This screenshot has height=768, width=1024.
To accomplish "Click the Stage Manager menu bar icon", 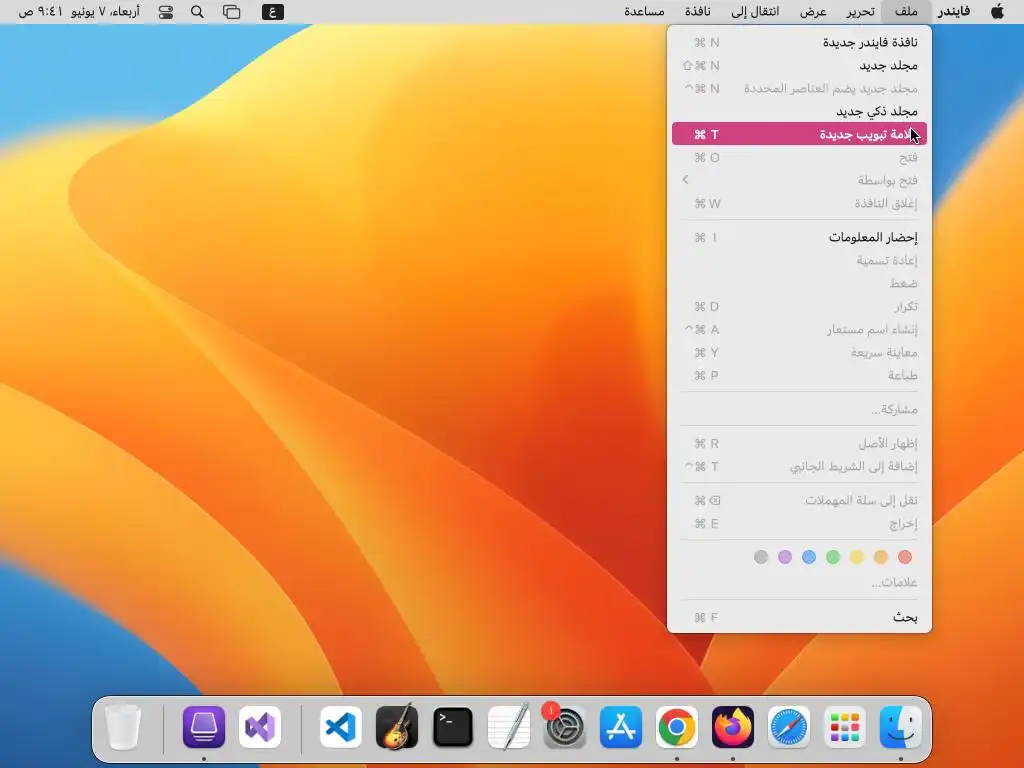I will (231, 12).
